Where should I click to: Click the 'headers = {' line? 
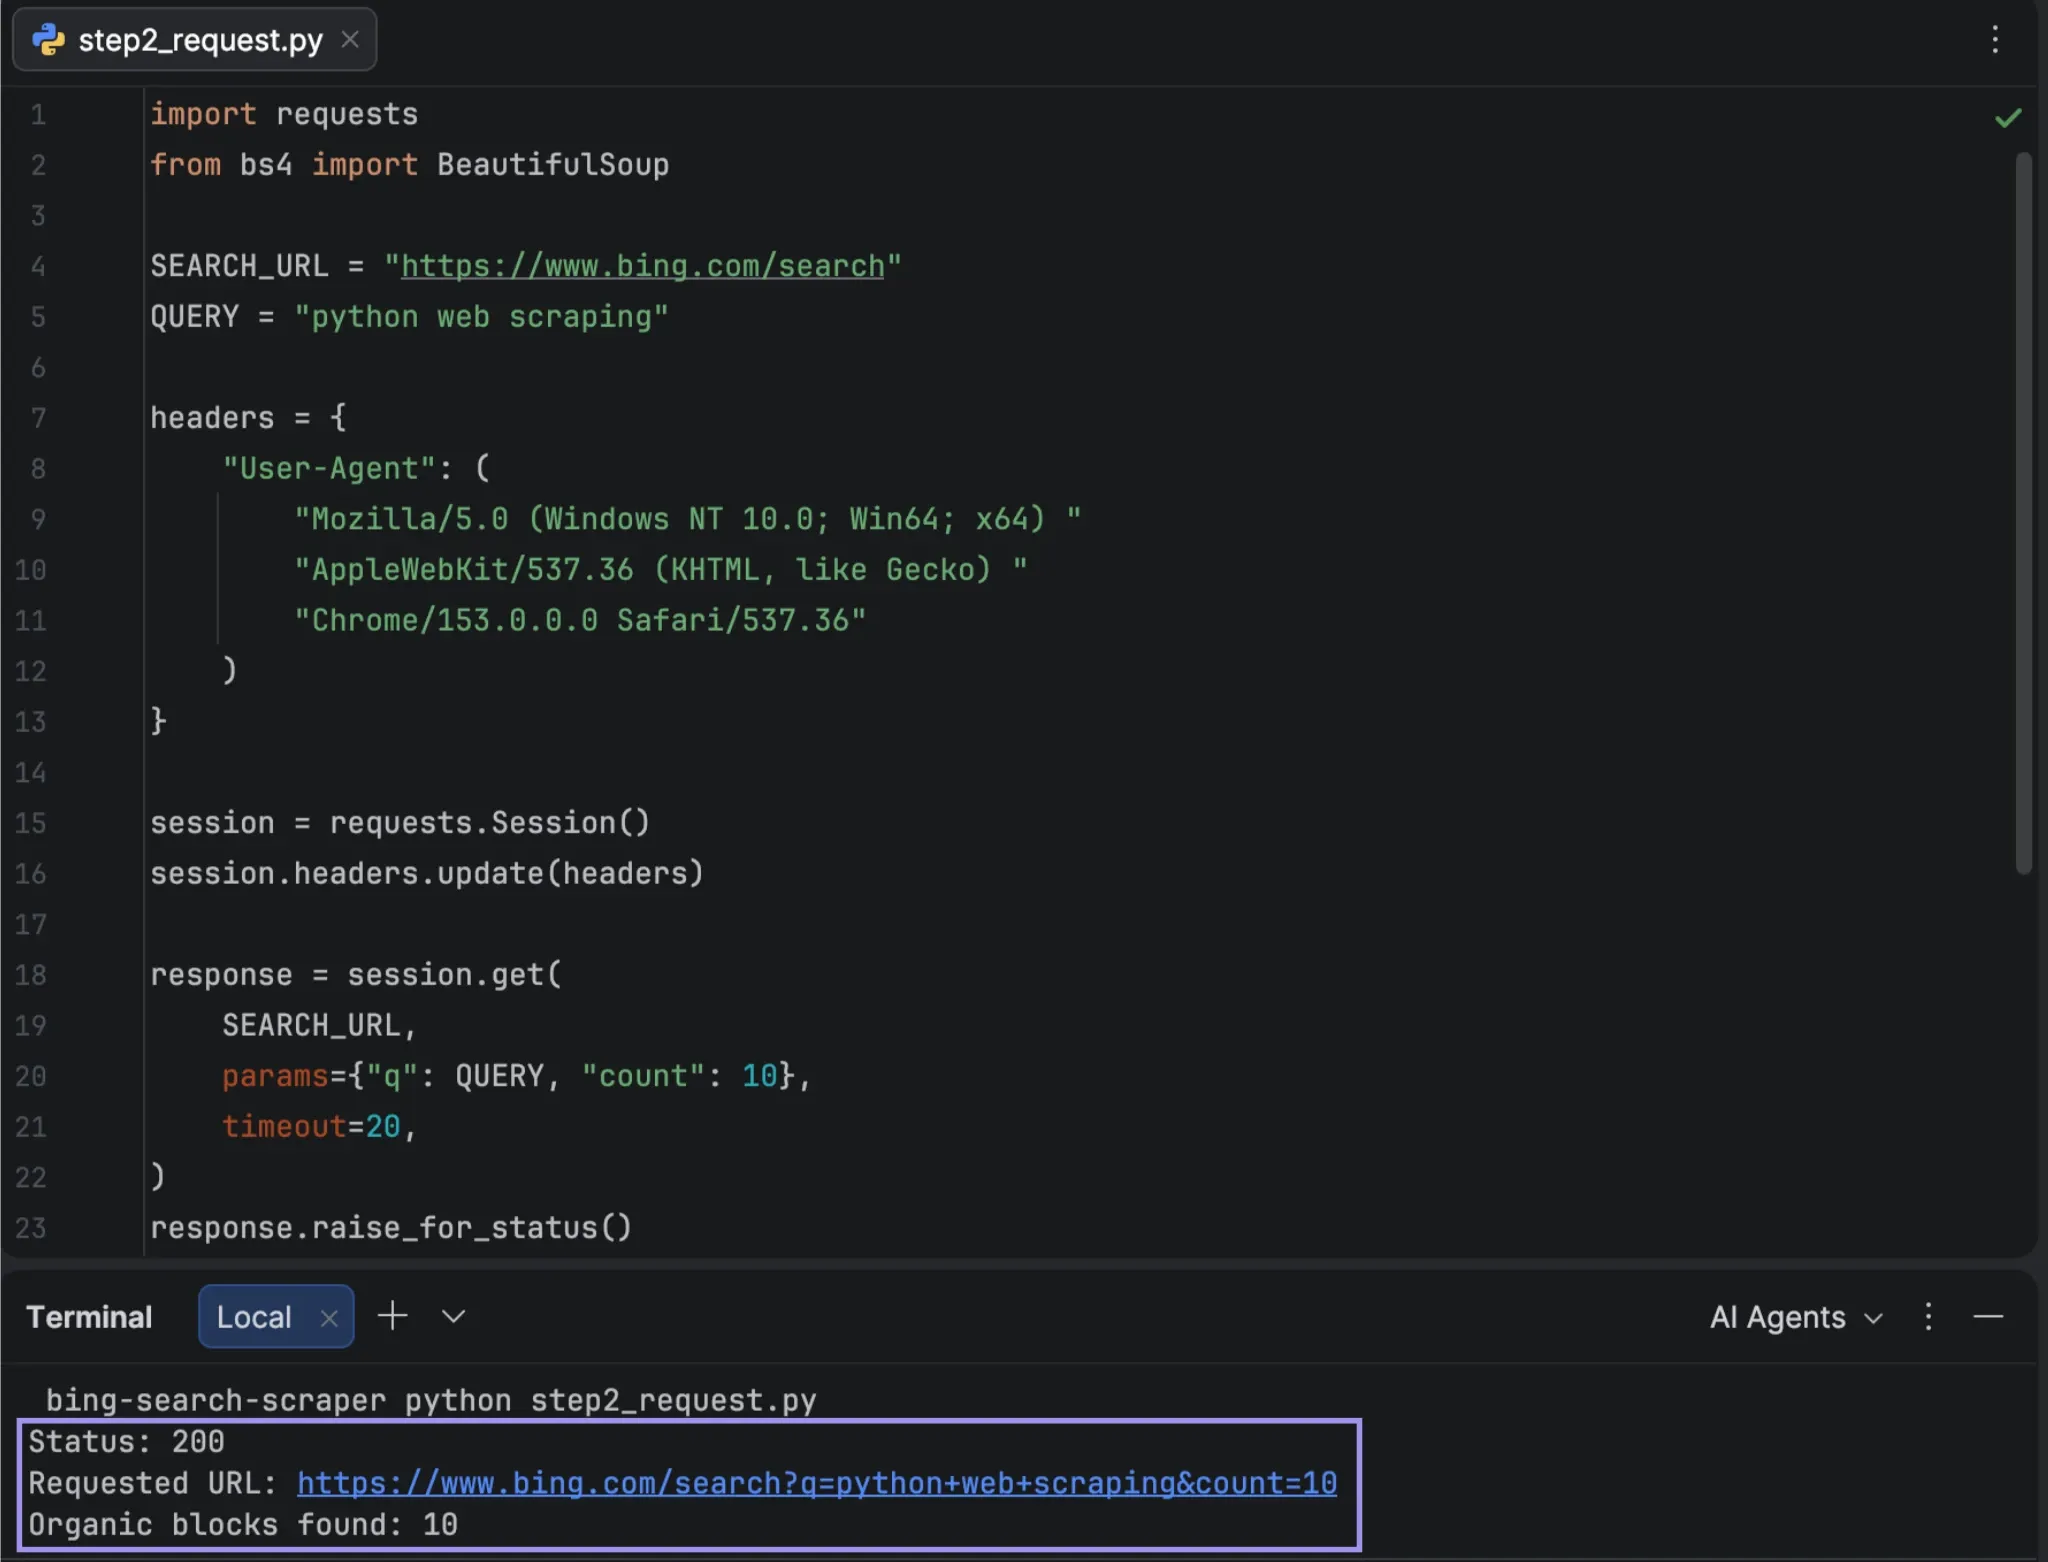248,418
